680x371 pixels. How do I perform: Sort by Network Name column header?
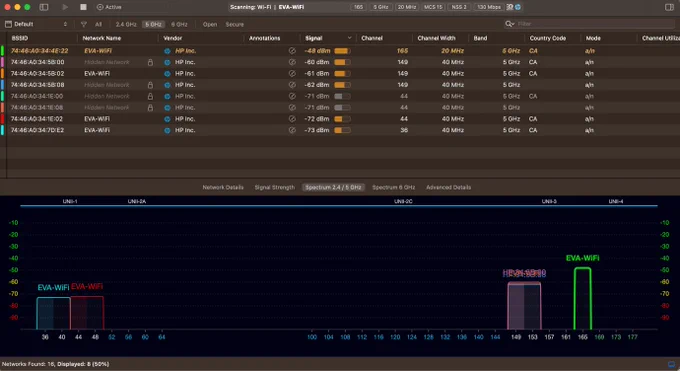[101, 38]
